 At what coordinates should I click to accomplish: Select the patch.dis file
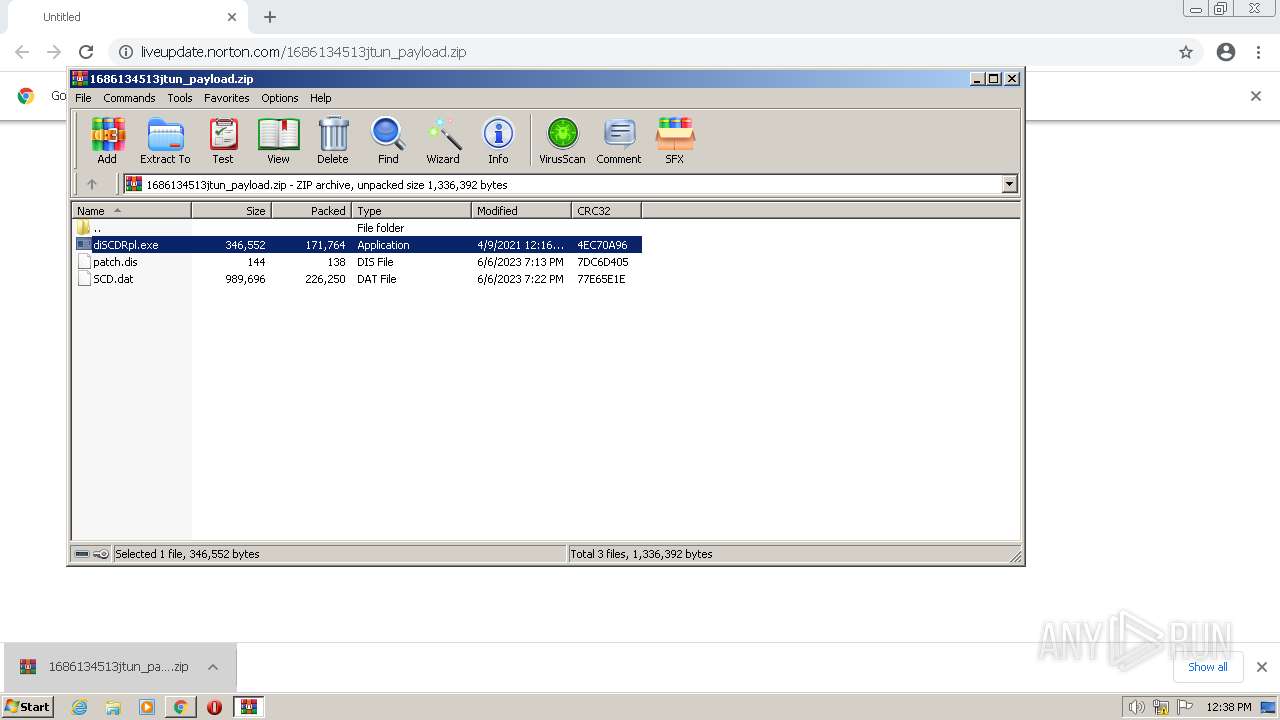pos(357,262)
